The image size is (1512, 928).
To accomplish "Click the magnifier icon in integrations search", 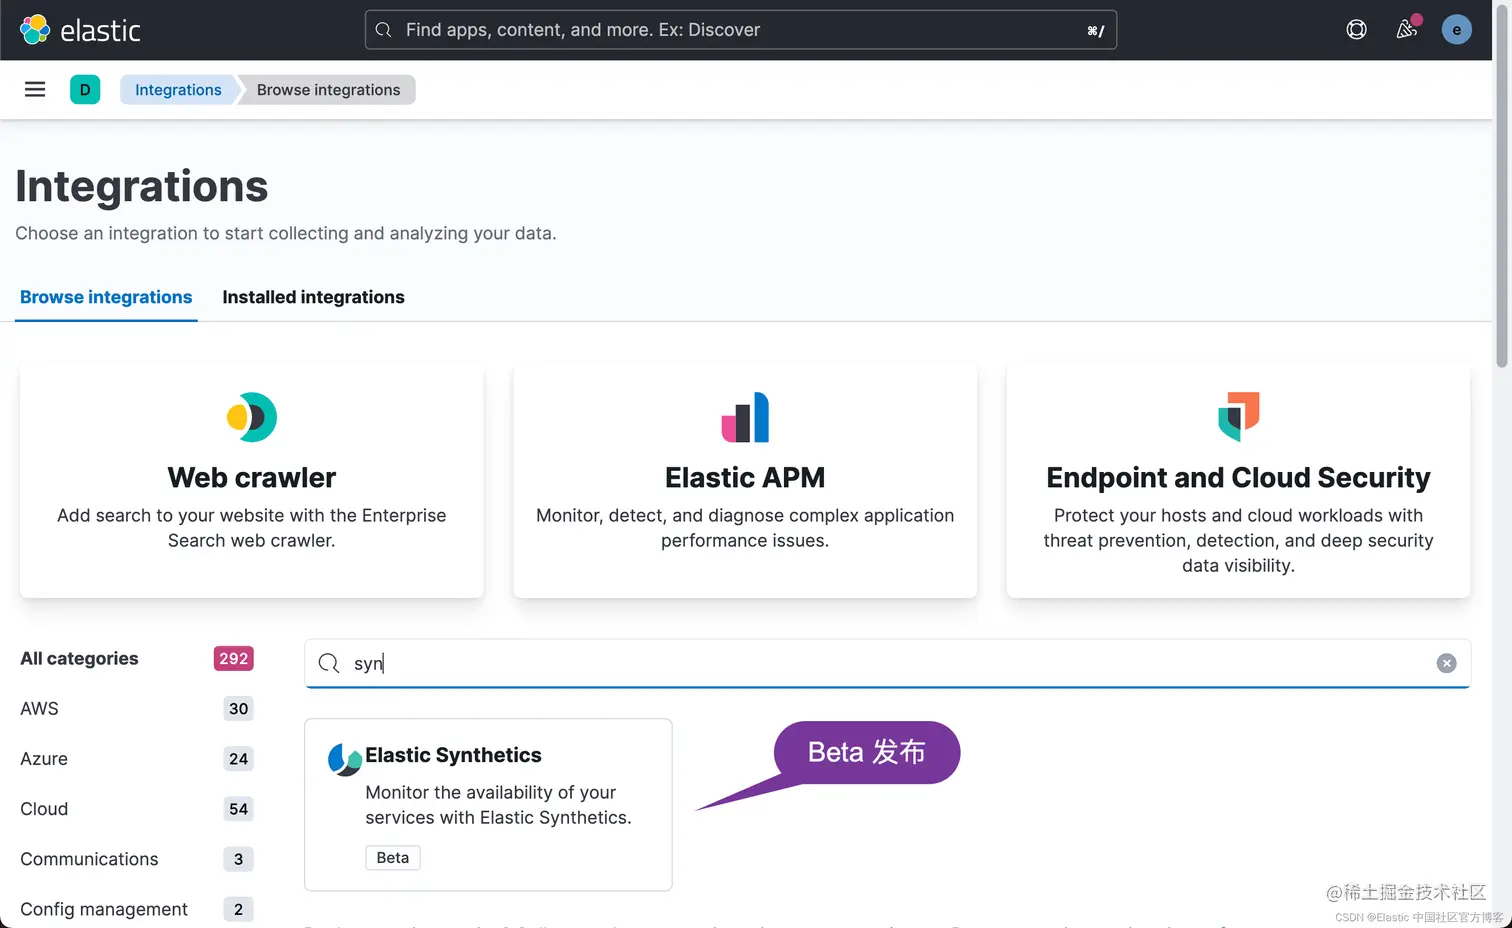I will point(328,663).
